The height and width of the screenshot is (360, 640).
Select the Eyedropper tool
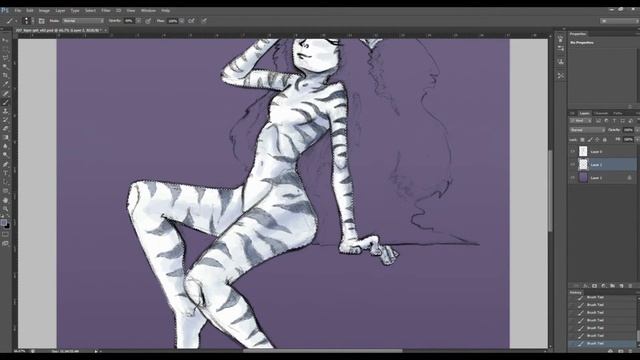(5, 84)
